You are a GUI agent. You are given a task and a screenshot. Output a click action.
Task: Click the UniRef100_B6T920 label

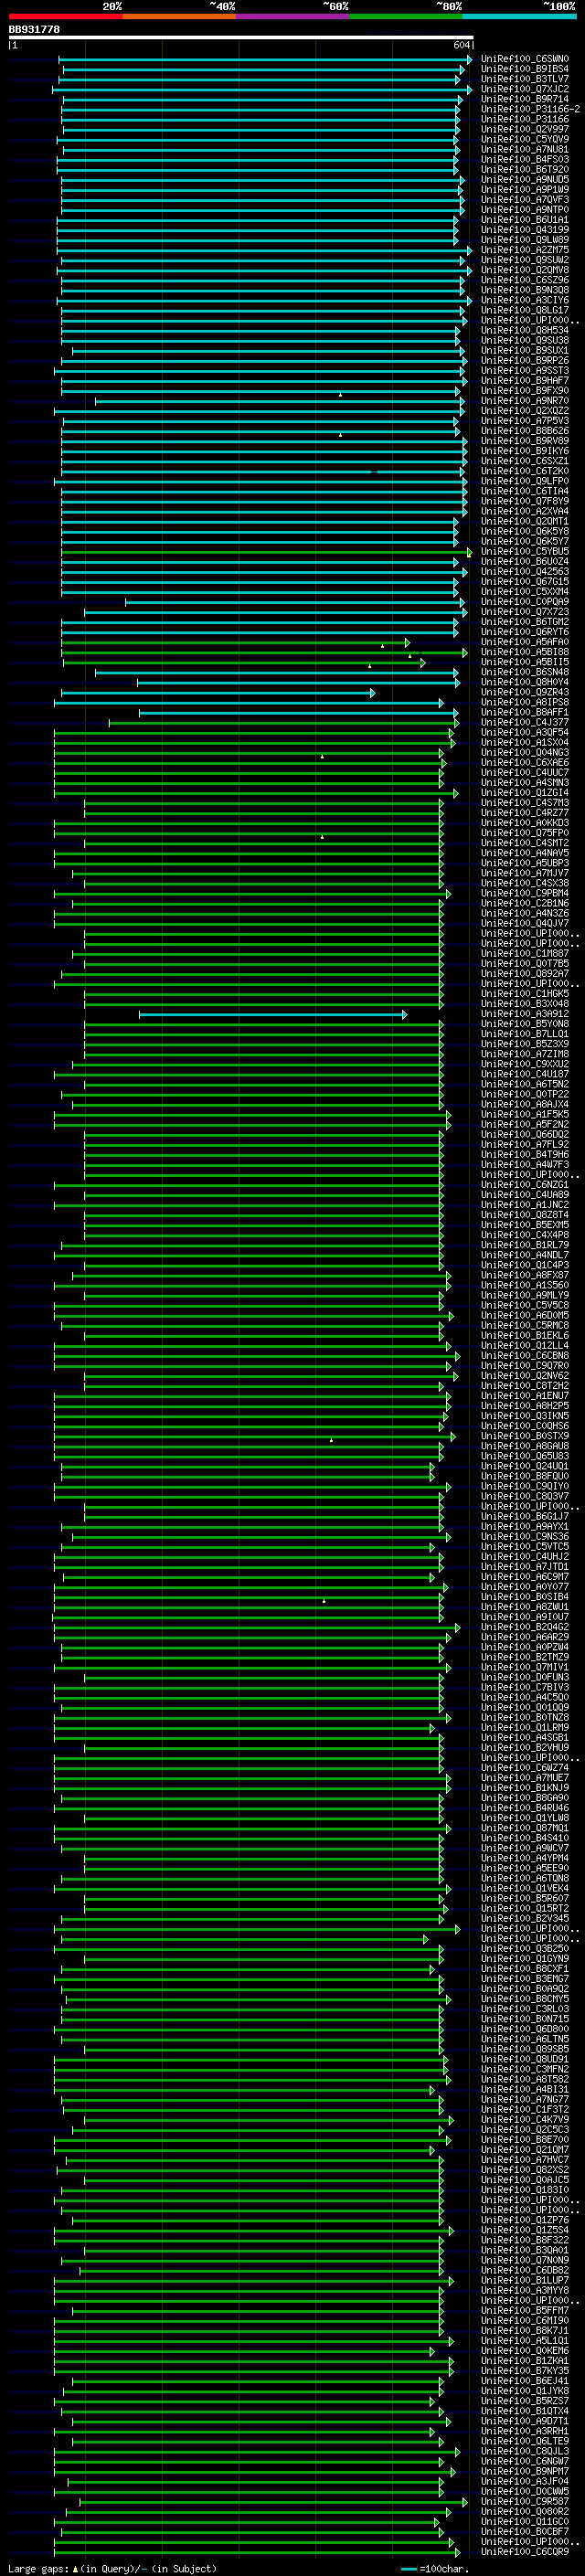coord(525,170)
